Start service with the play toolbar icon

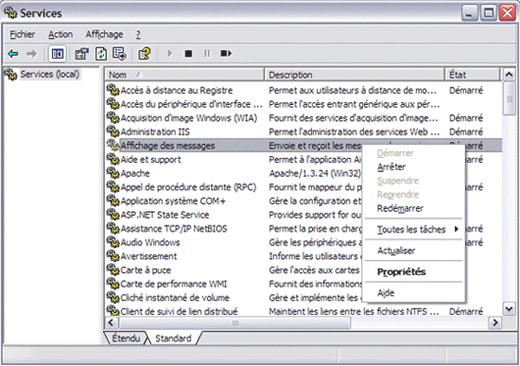tap(170, 53)
